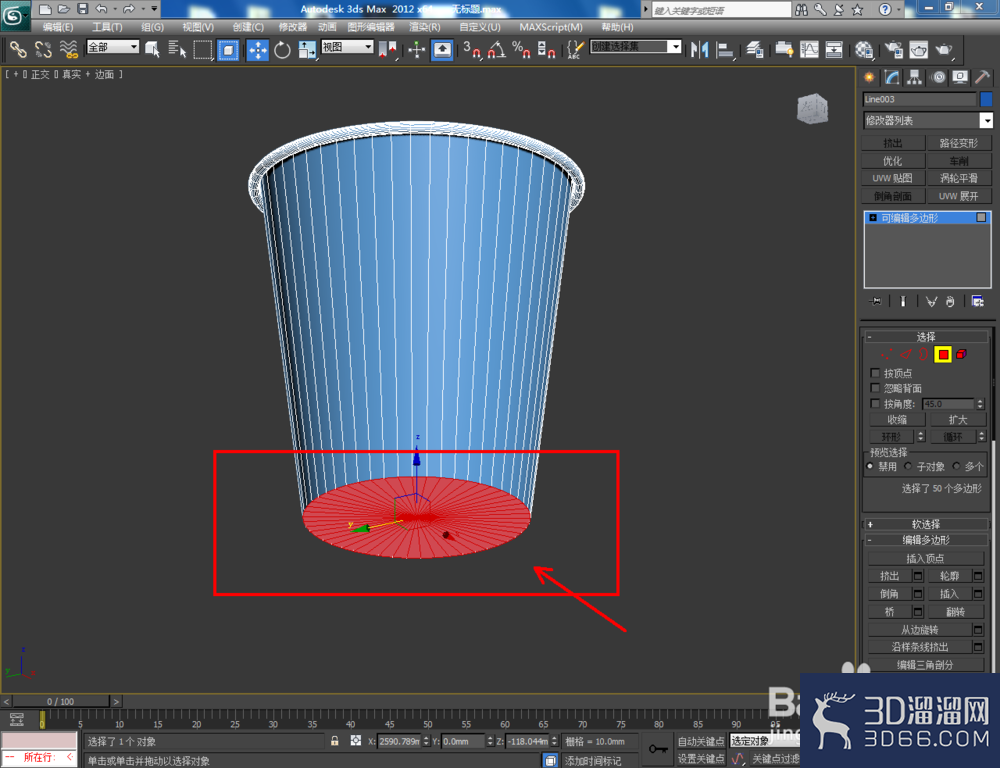Click Configure Modifier Sets icon
This screenshot has width=1000, height=768.
tap(977, 301)
